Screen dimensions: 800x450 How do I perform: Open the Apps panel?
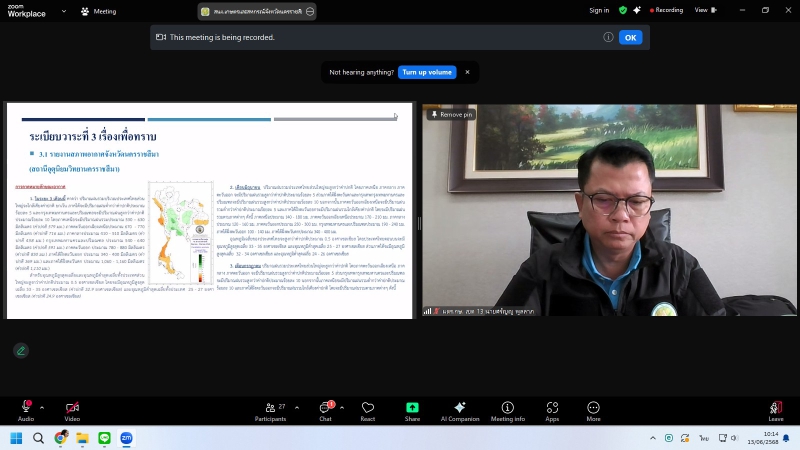point(552,409)
